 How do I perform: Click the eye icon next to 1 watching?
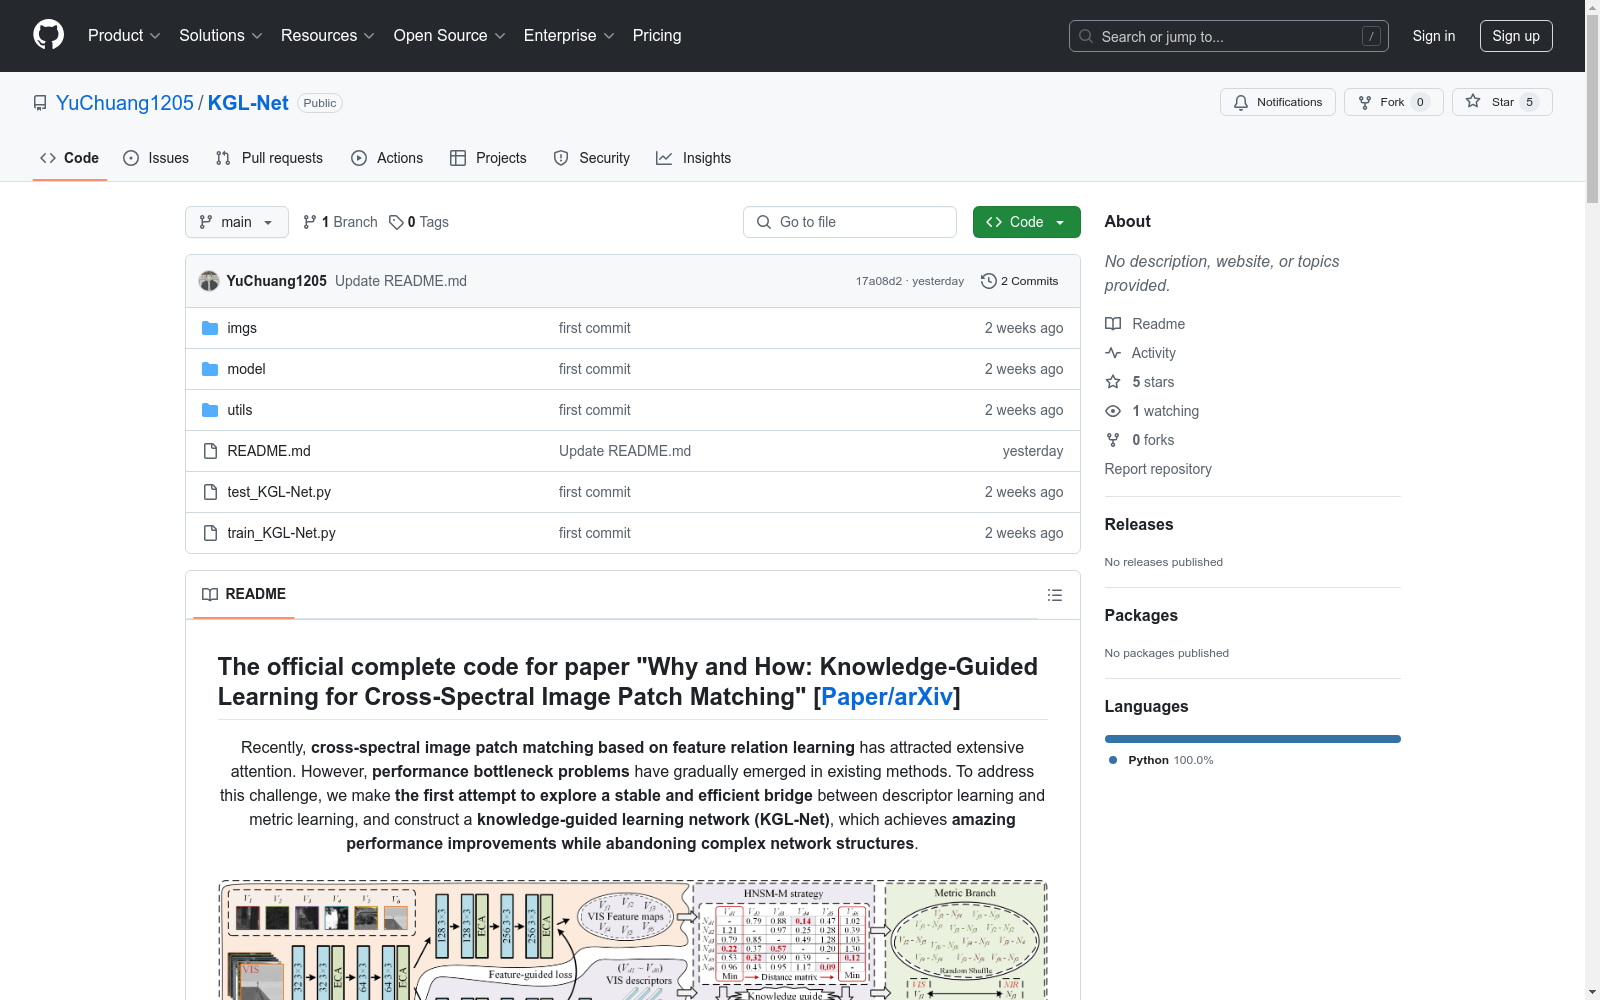pos(1113,411)
